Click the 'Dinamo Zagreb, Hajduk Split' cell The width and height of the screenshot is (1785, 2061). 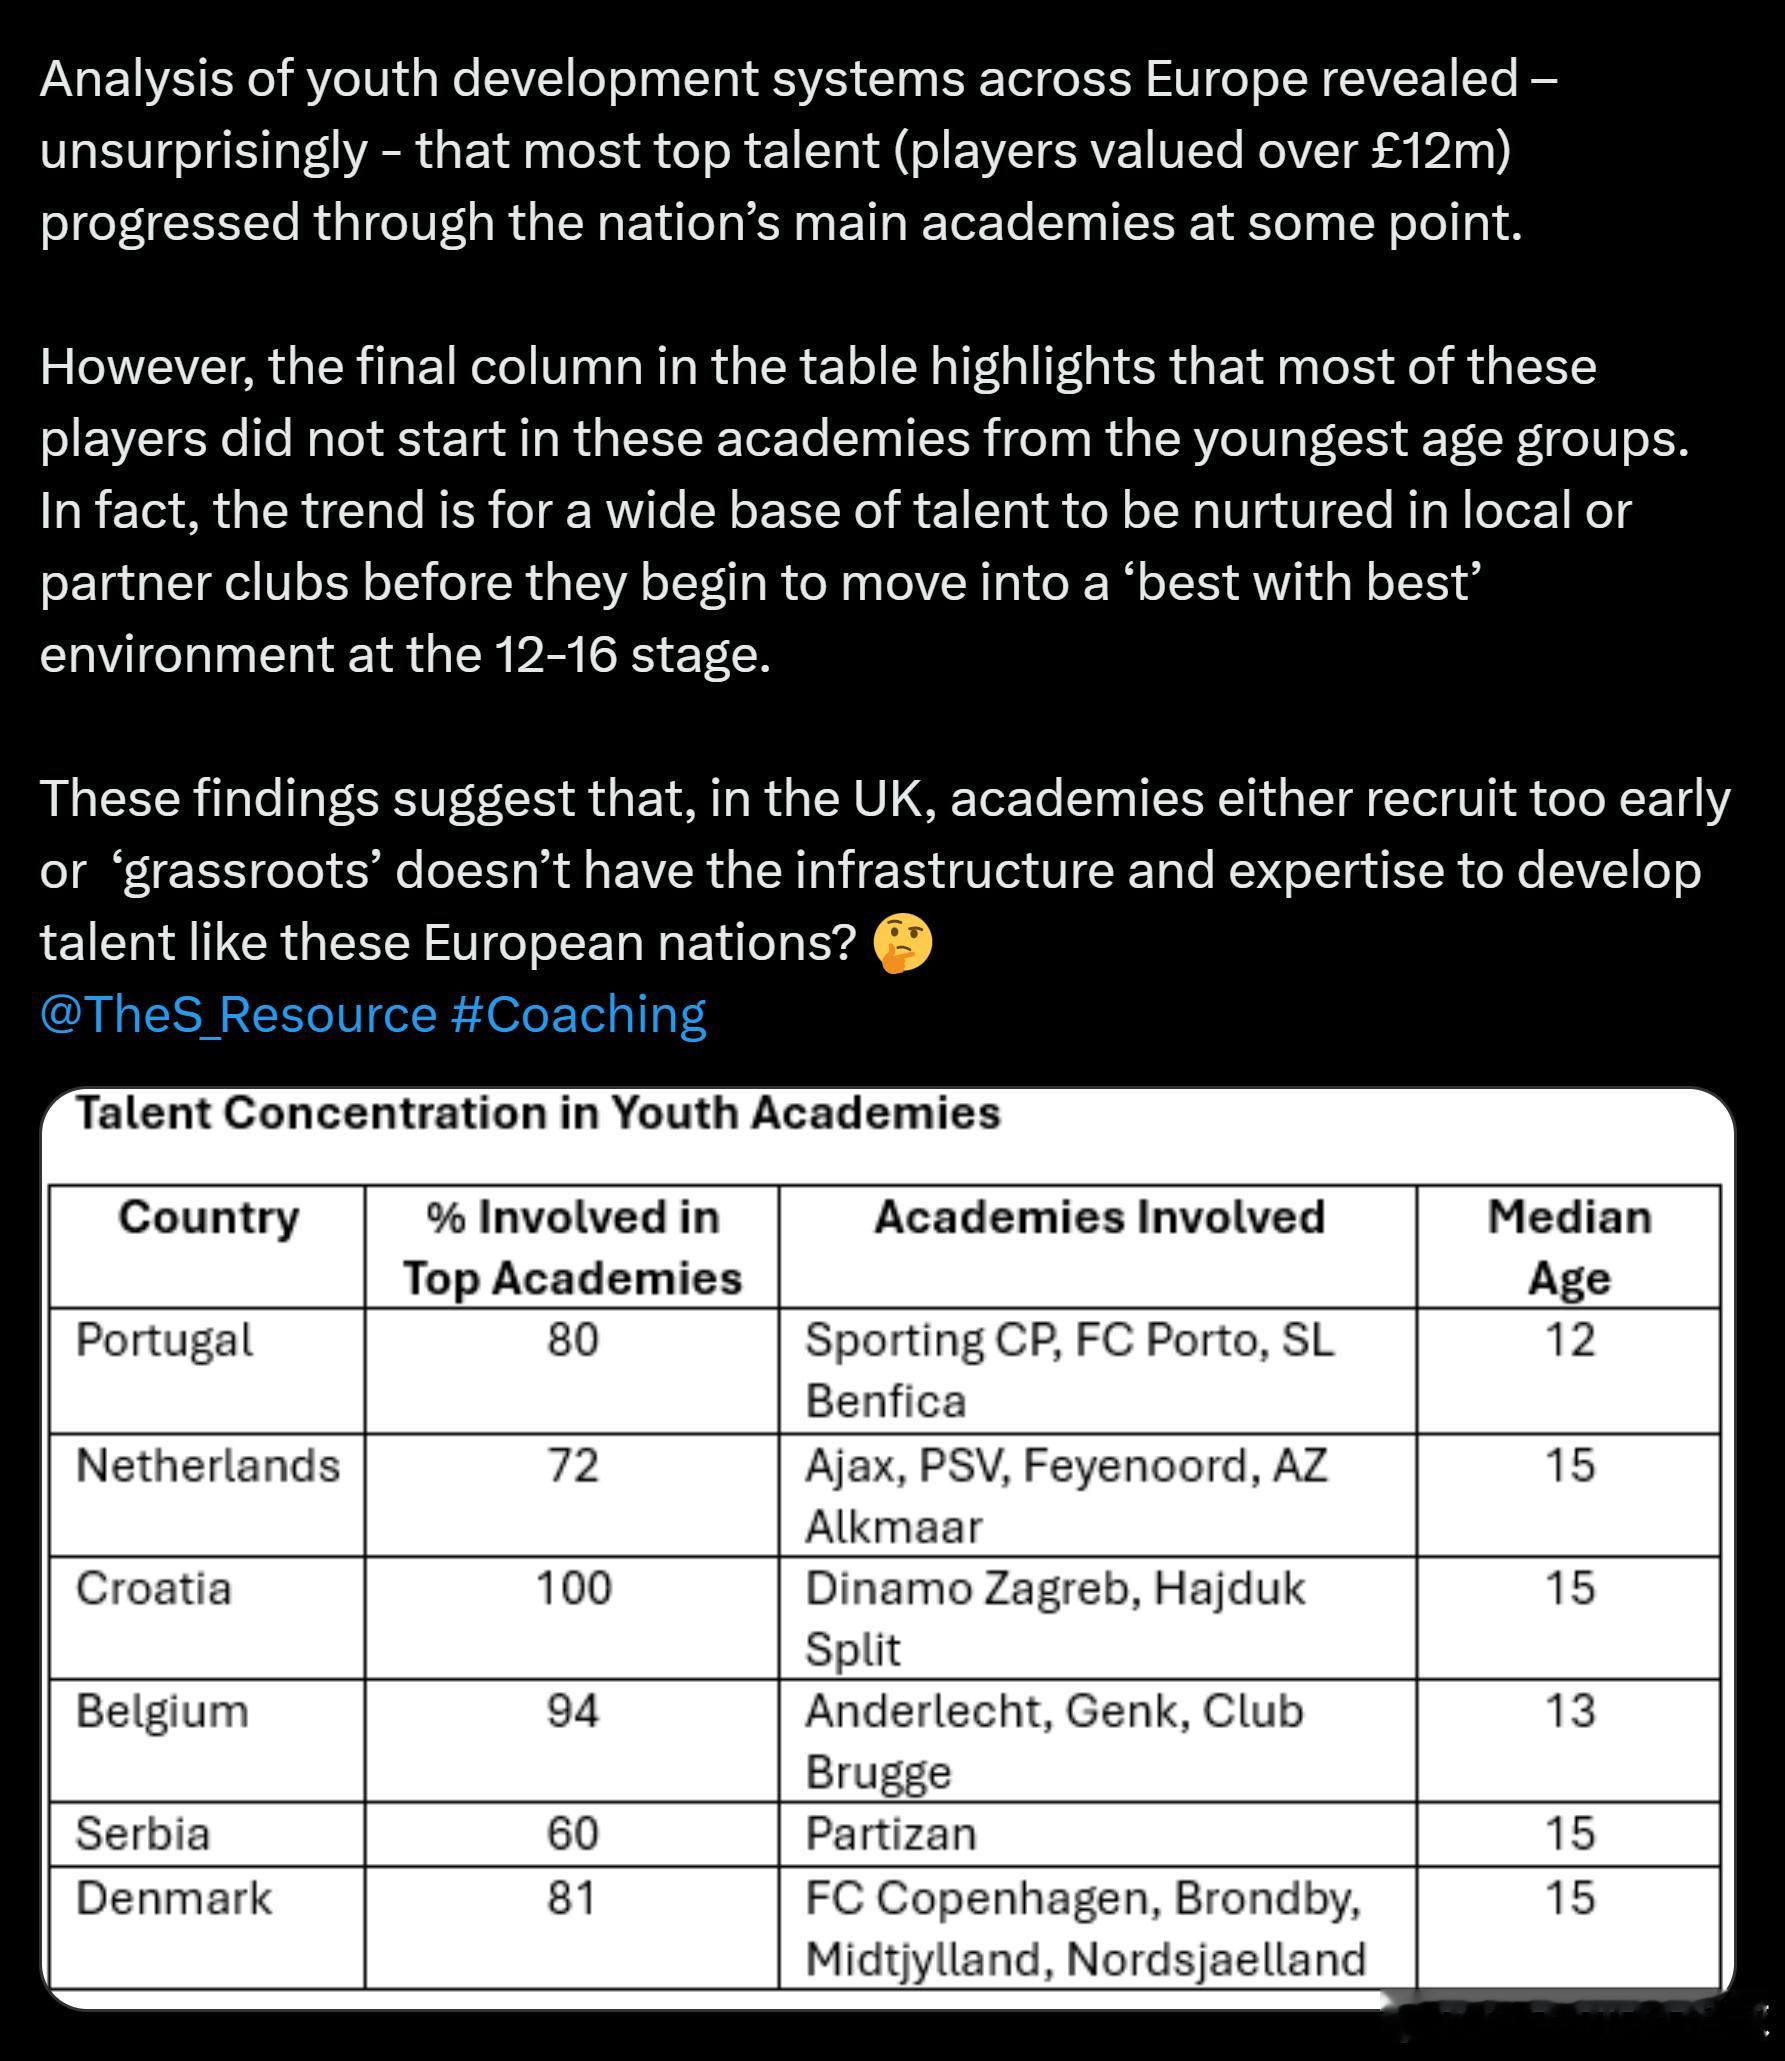point(1055,1617)
